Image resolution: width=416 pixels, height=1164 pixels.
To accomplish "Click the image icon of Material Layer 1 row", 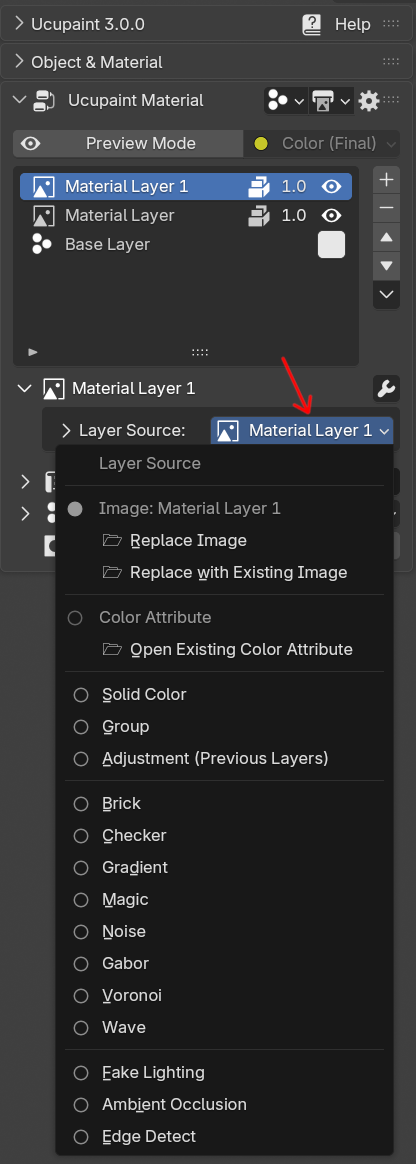I will point(42,186).
